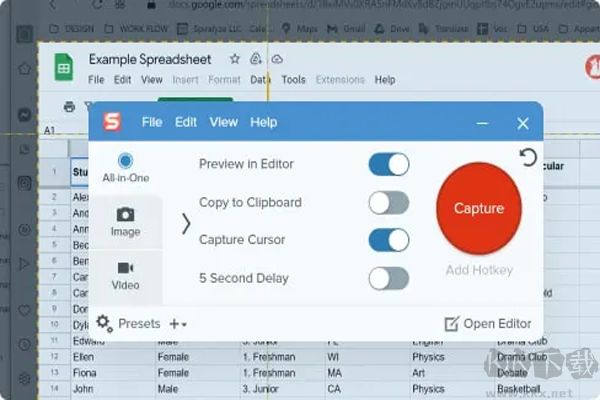Expand settings with the right chevron arrow
The image size is (600, 400).
[185, 223]
